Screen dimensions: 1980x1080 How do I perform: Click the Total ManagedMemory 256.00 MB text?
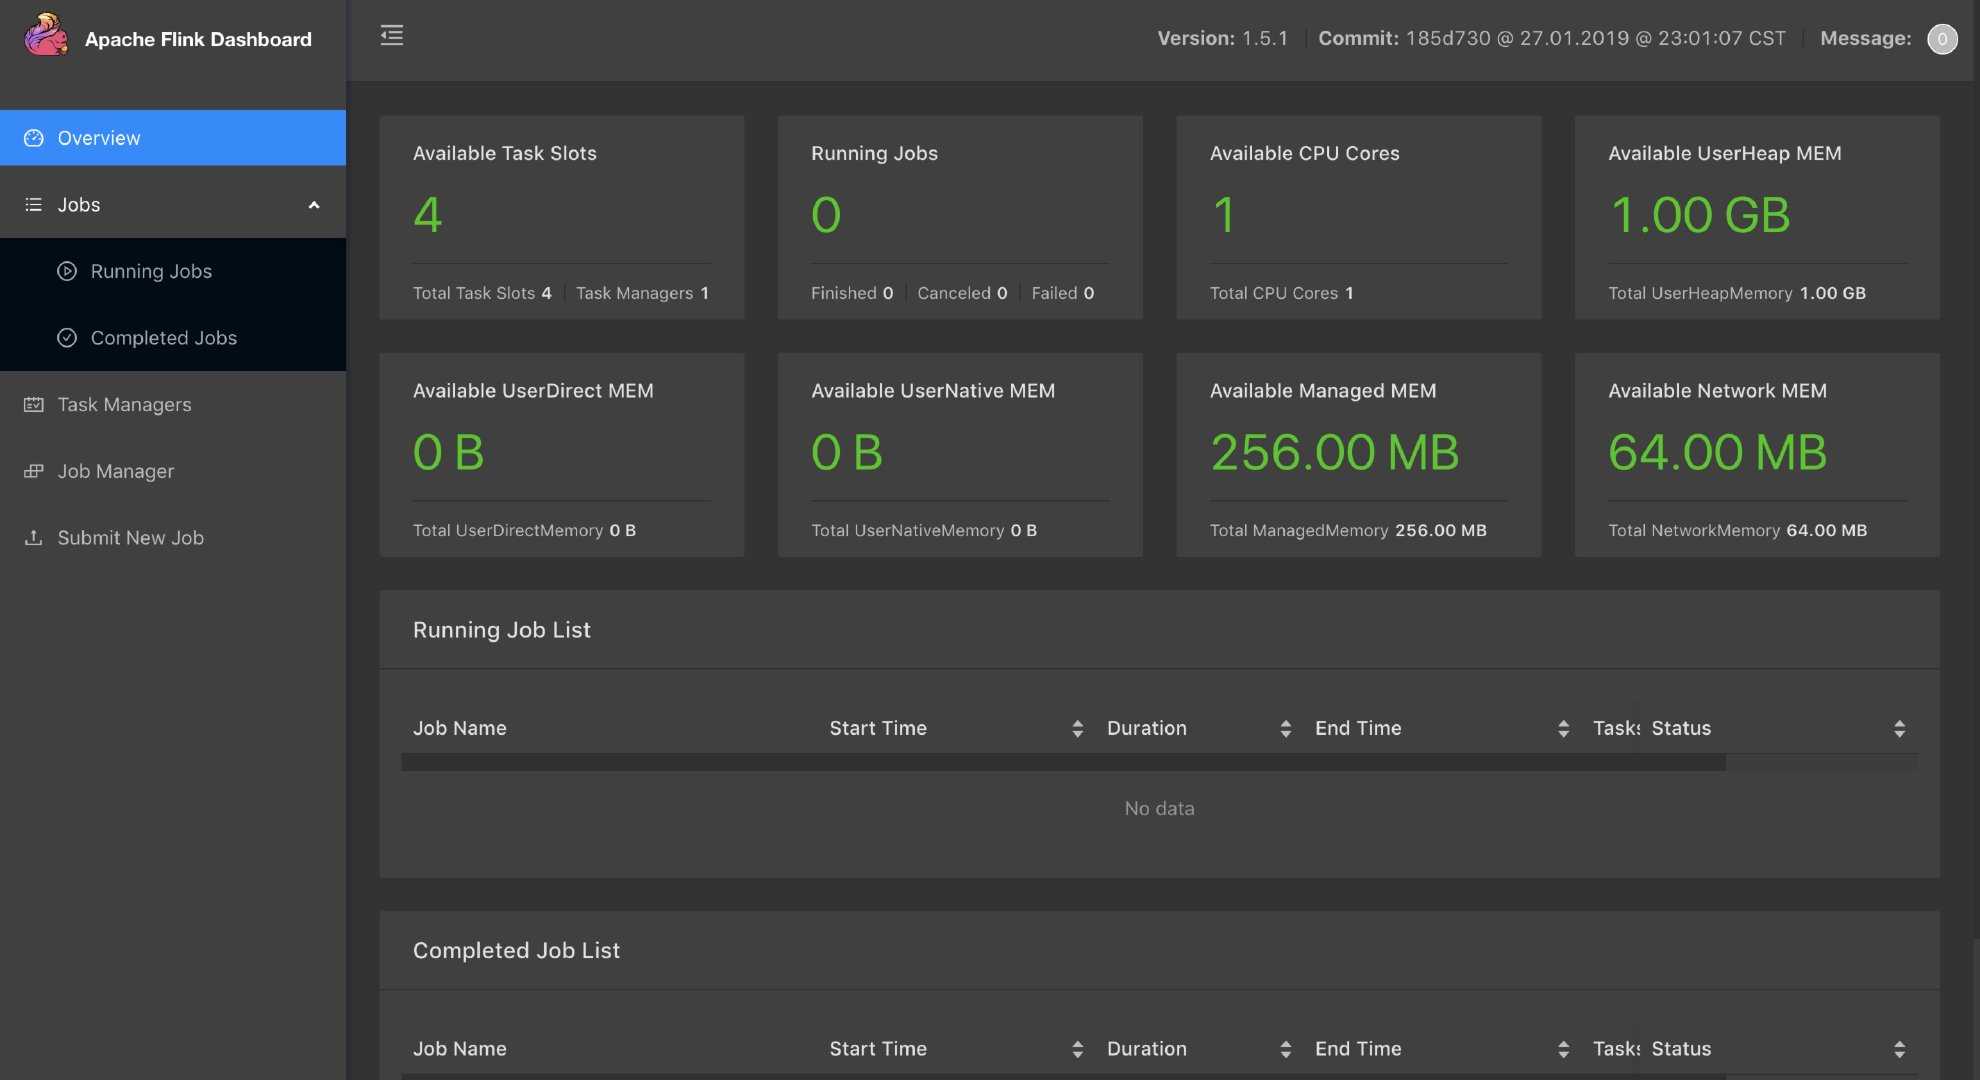(x=1348, y=530)
